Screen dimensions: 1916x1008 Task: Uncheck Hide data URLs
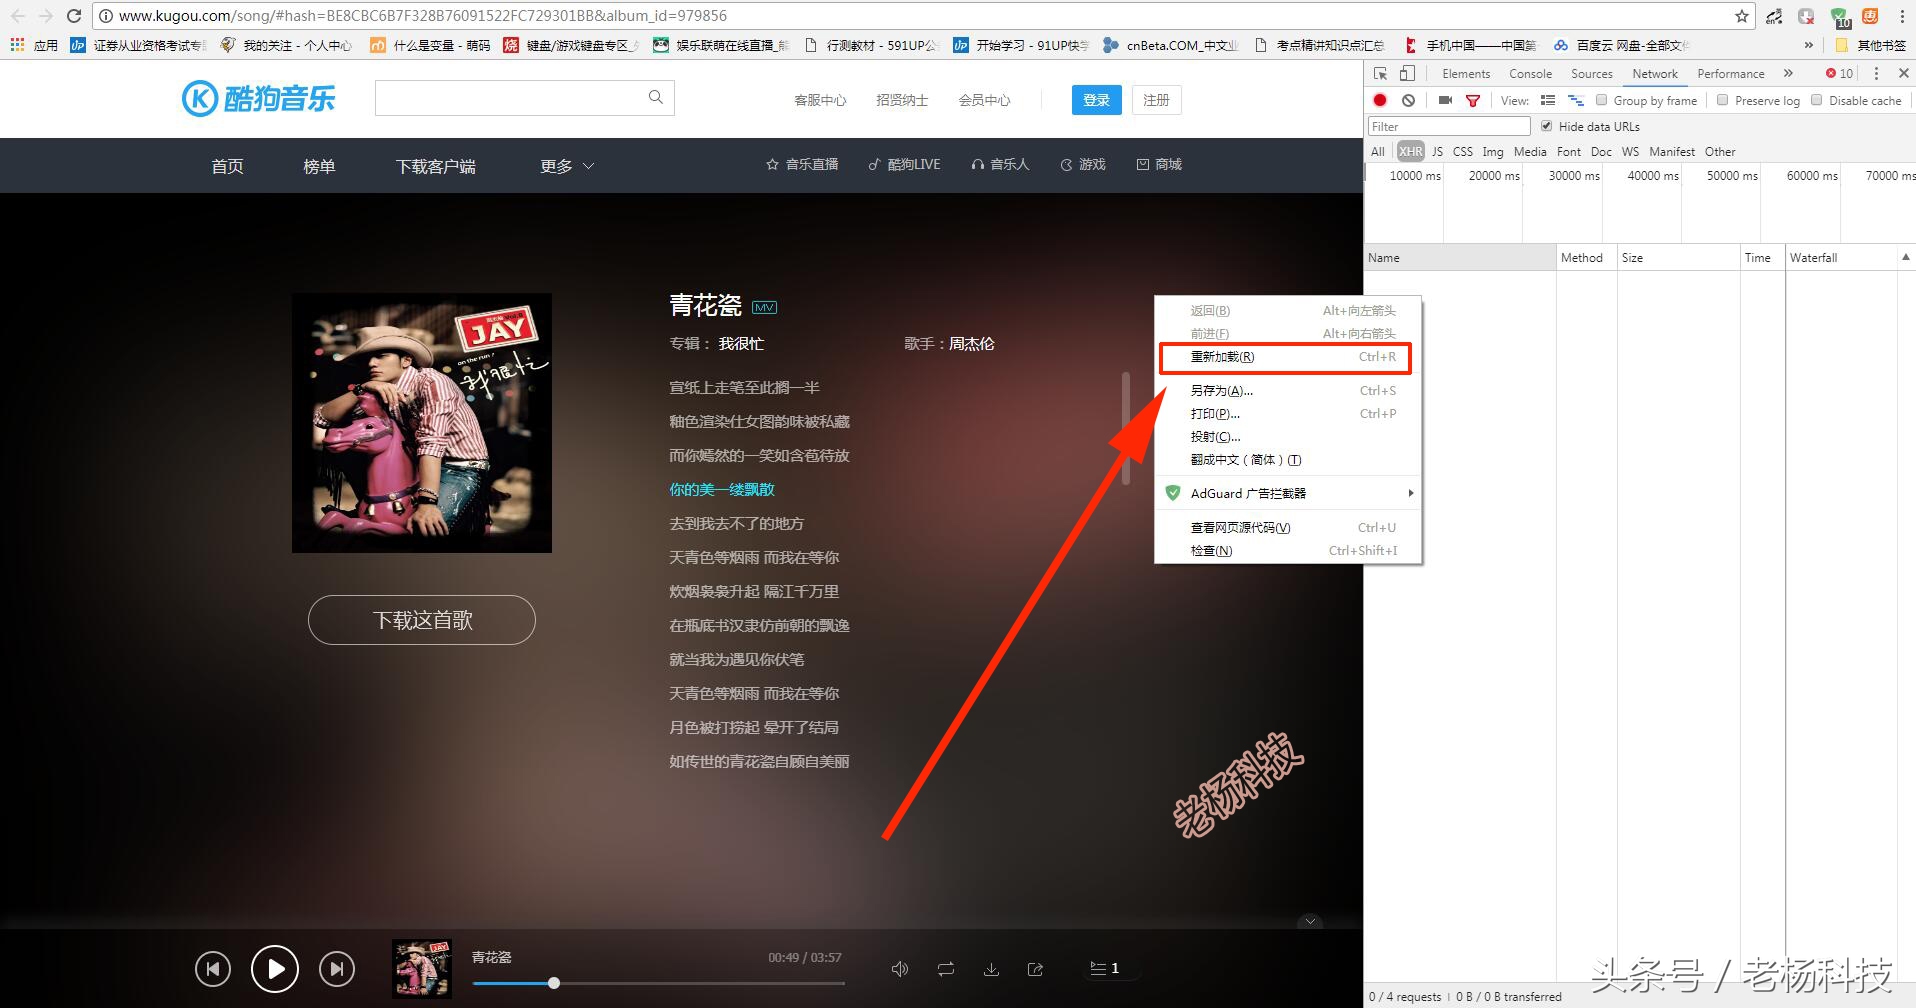pos(1547,126)
